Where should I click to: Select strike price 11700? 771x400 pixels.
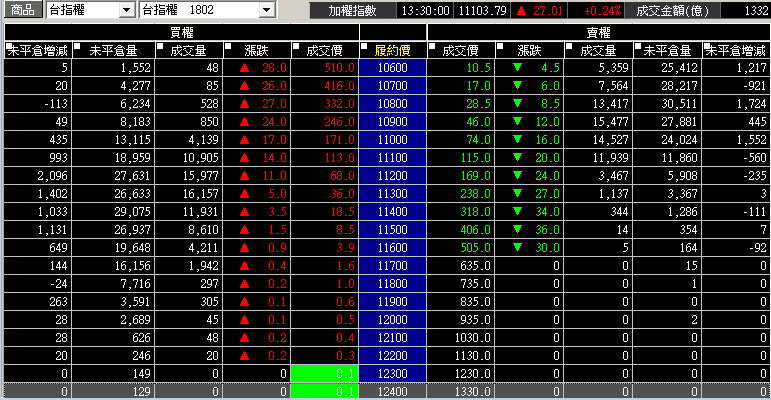pyautogui.click(x=392, y=266)
